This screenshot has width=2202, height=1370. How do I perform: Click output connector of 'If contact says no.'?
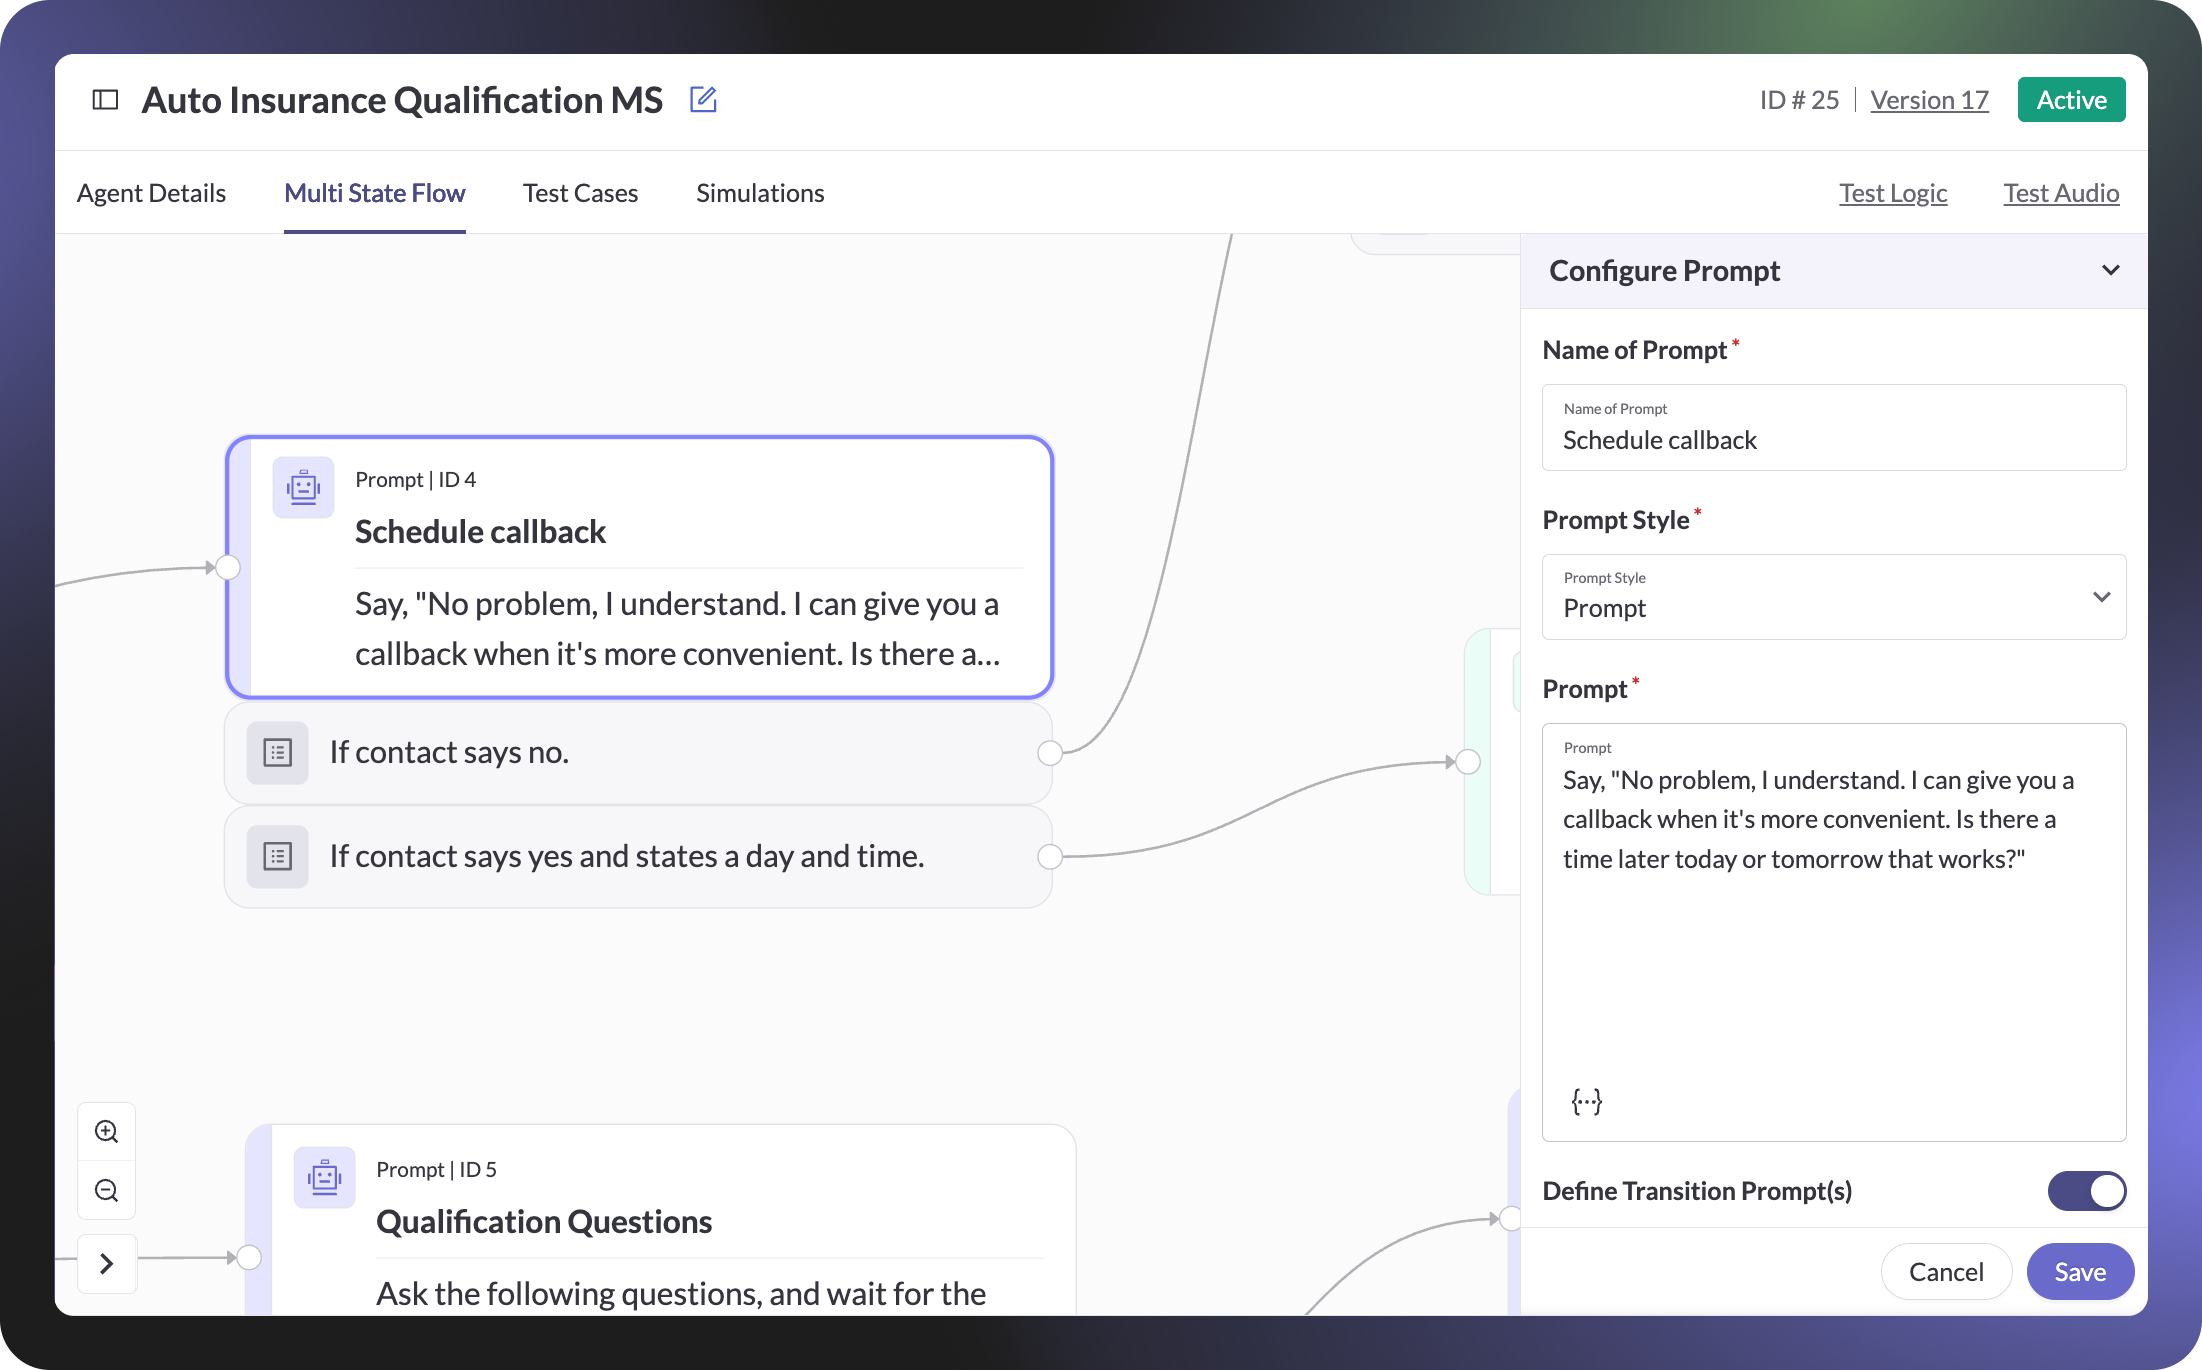1050,753
